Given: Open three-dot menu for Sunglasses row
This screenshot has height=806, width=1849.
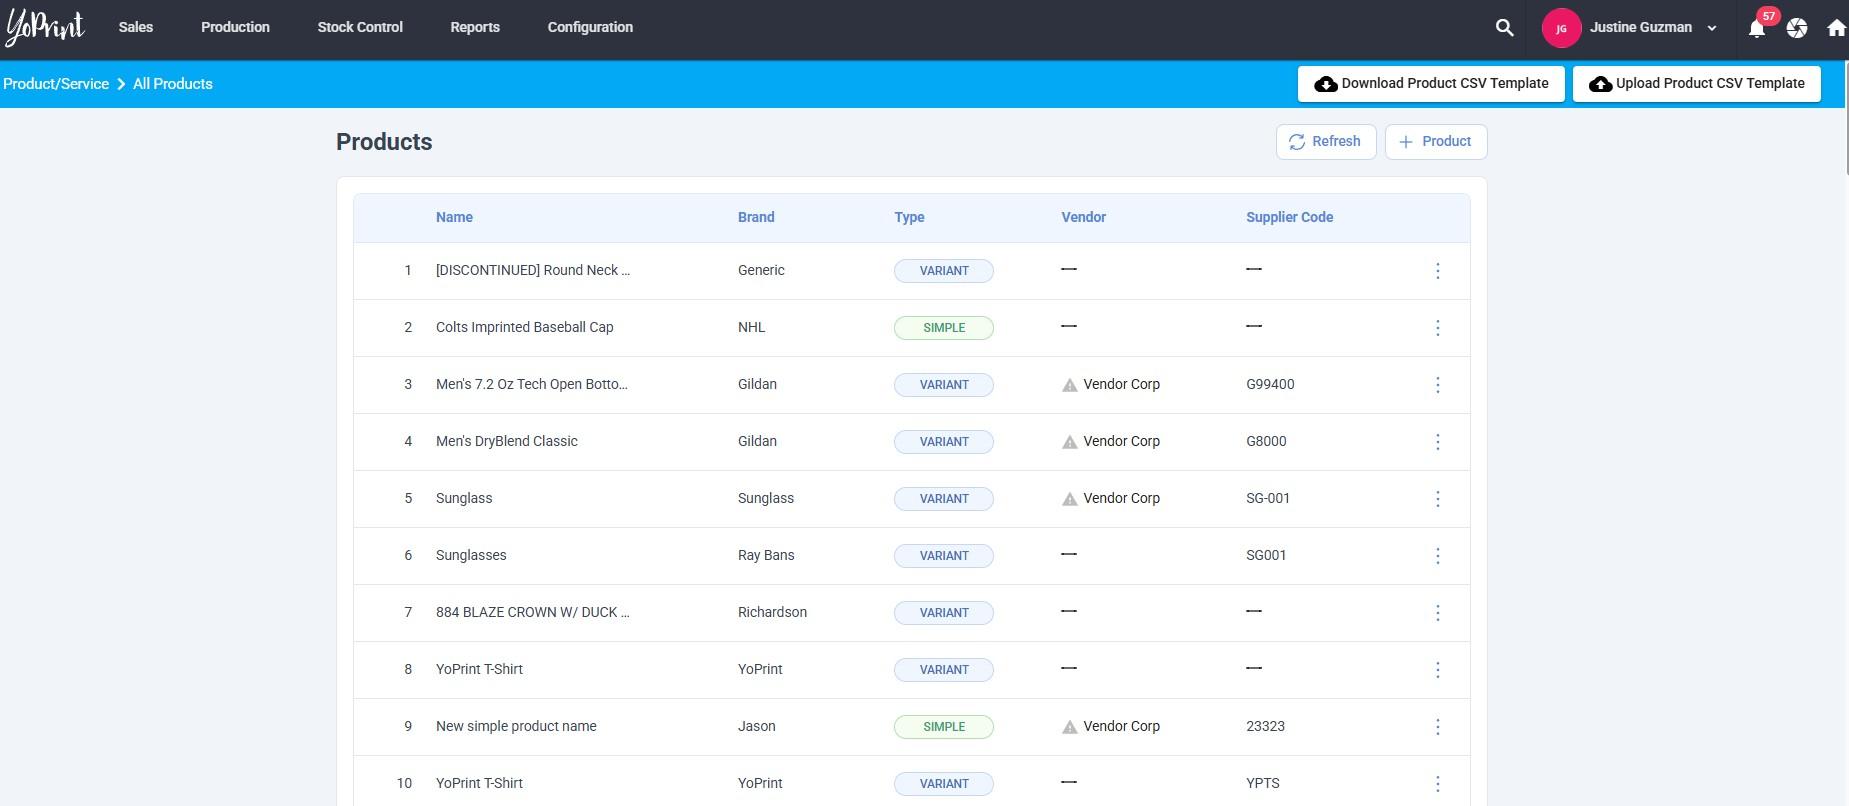Looking at the screenshot, I should point(1437,556).
